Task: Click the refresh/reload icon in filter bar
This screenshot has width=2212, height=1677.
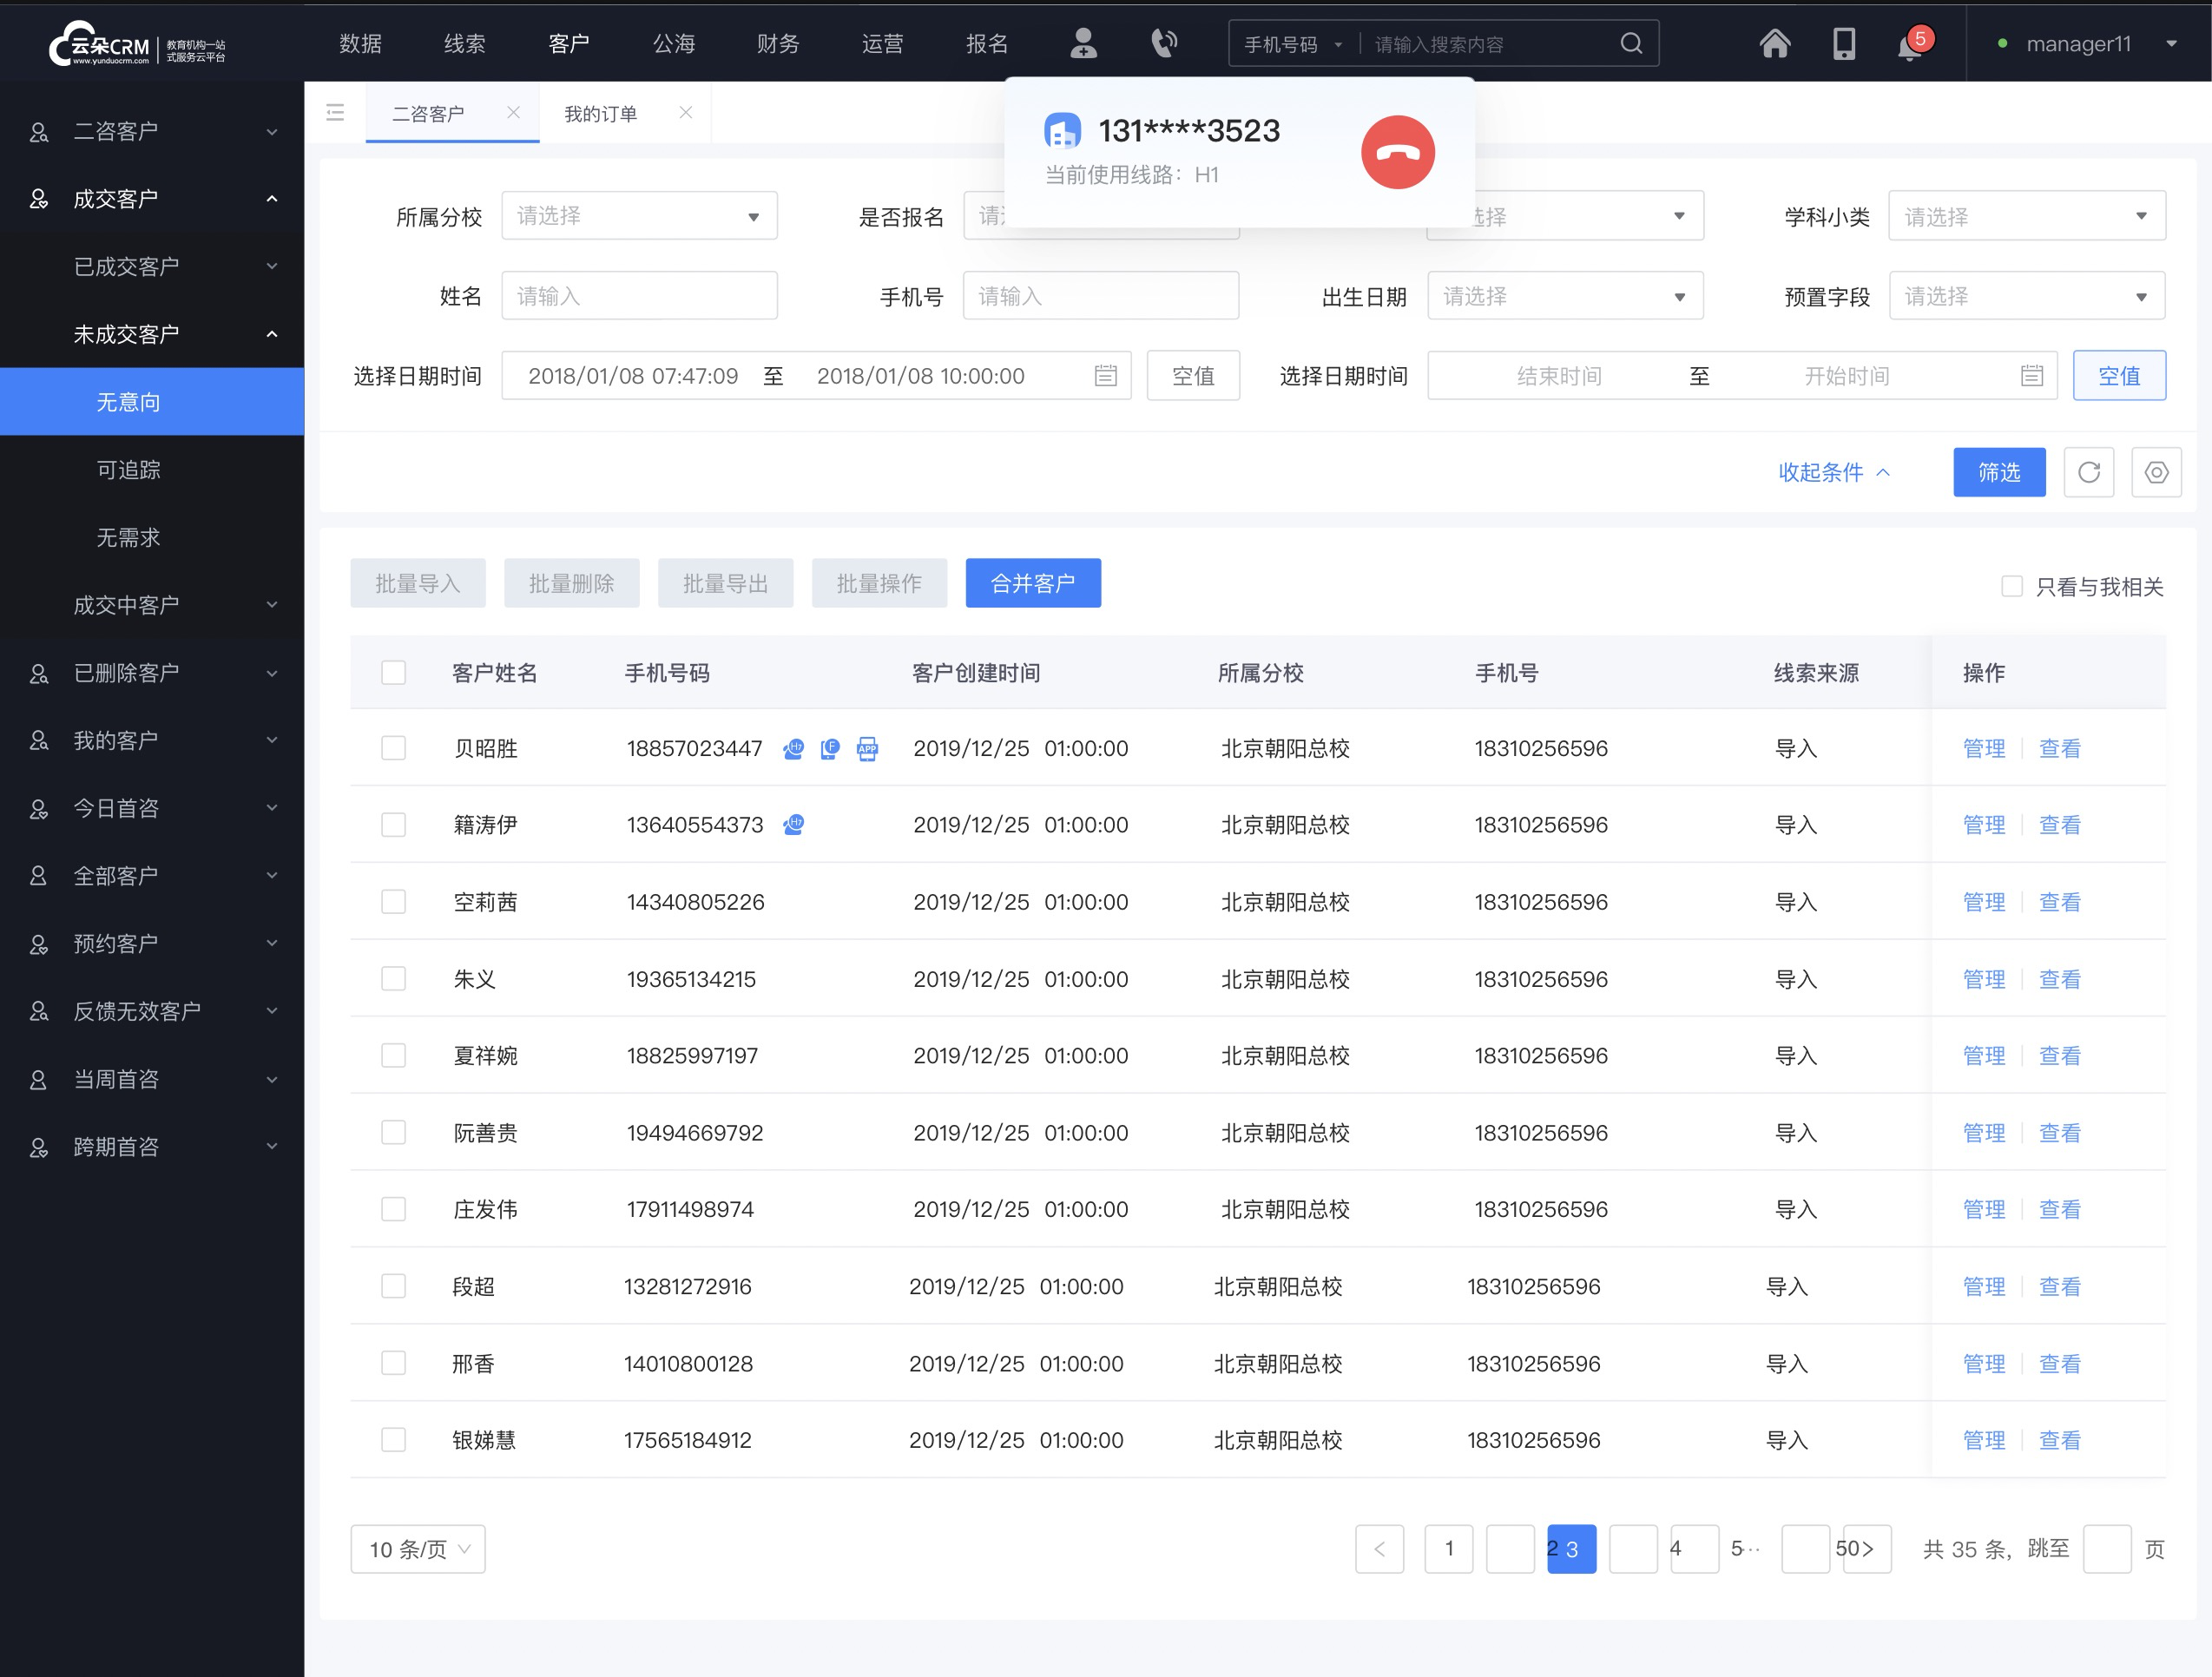Action: pos(2090,472)
